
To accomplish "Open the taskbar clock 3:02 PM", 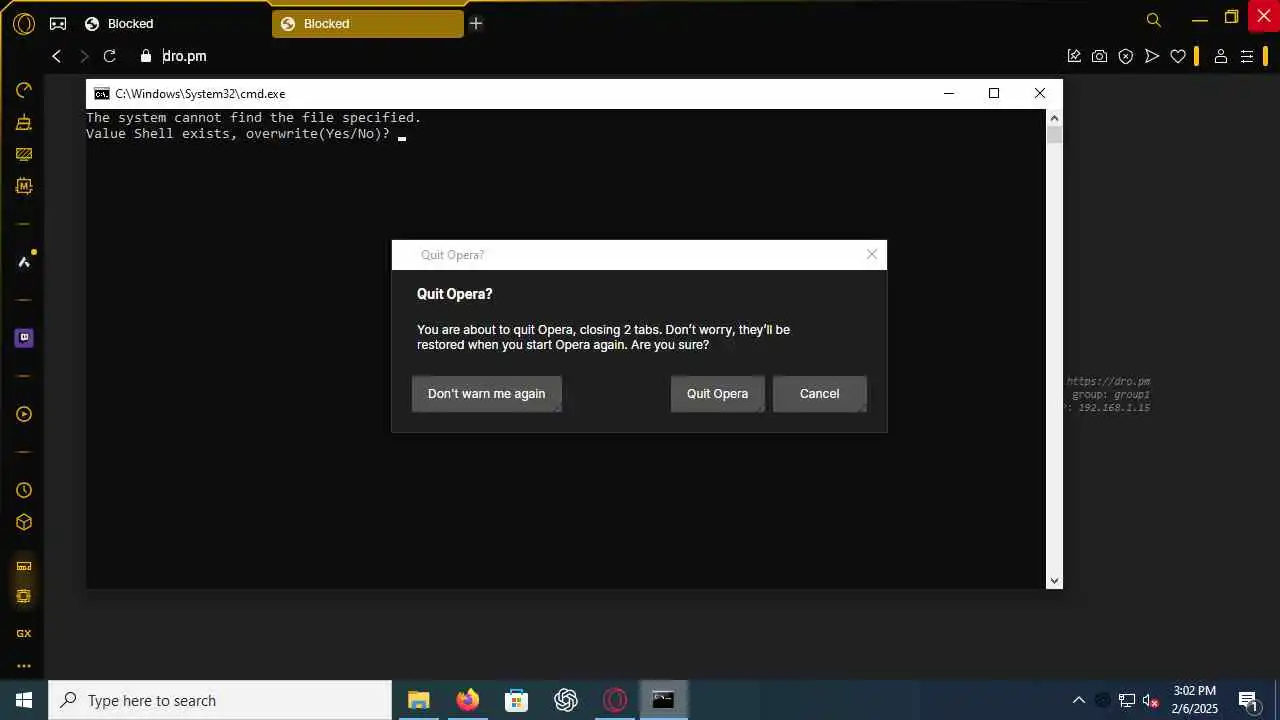I will click(x=1195, y=700).
